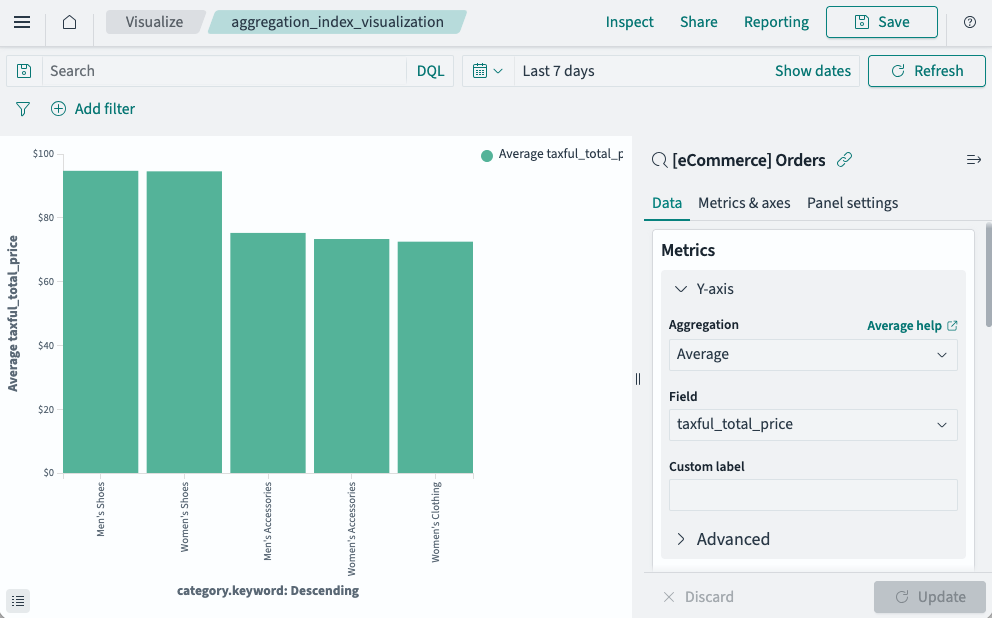Click the Women's Clothing axis label
The image size is (992, 618).
(436, 522)
